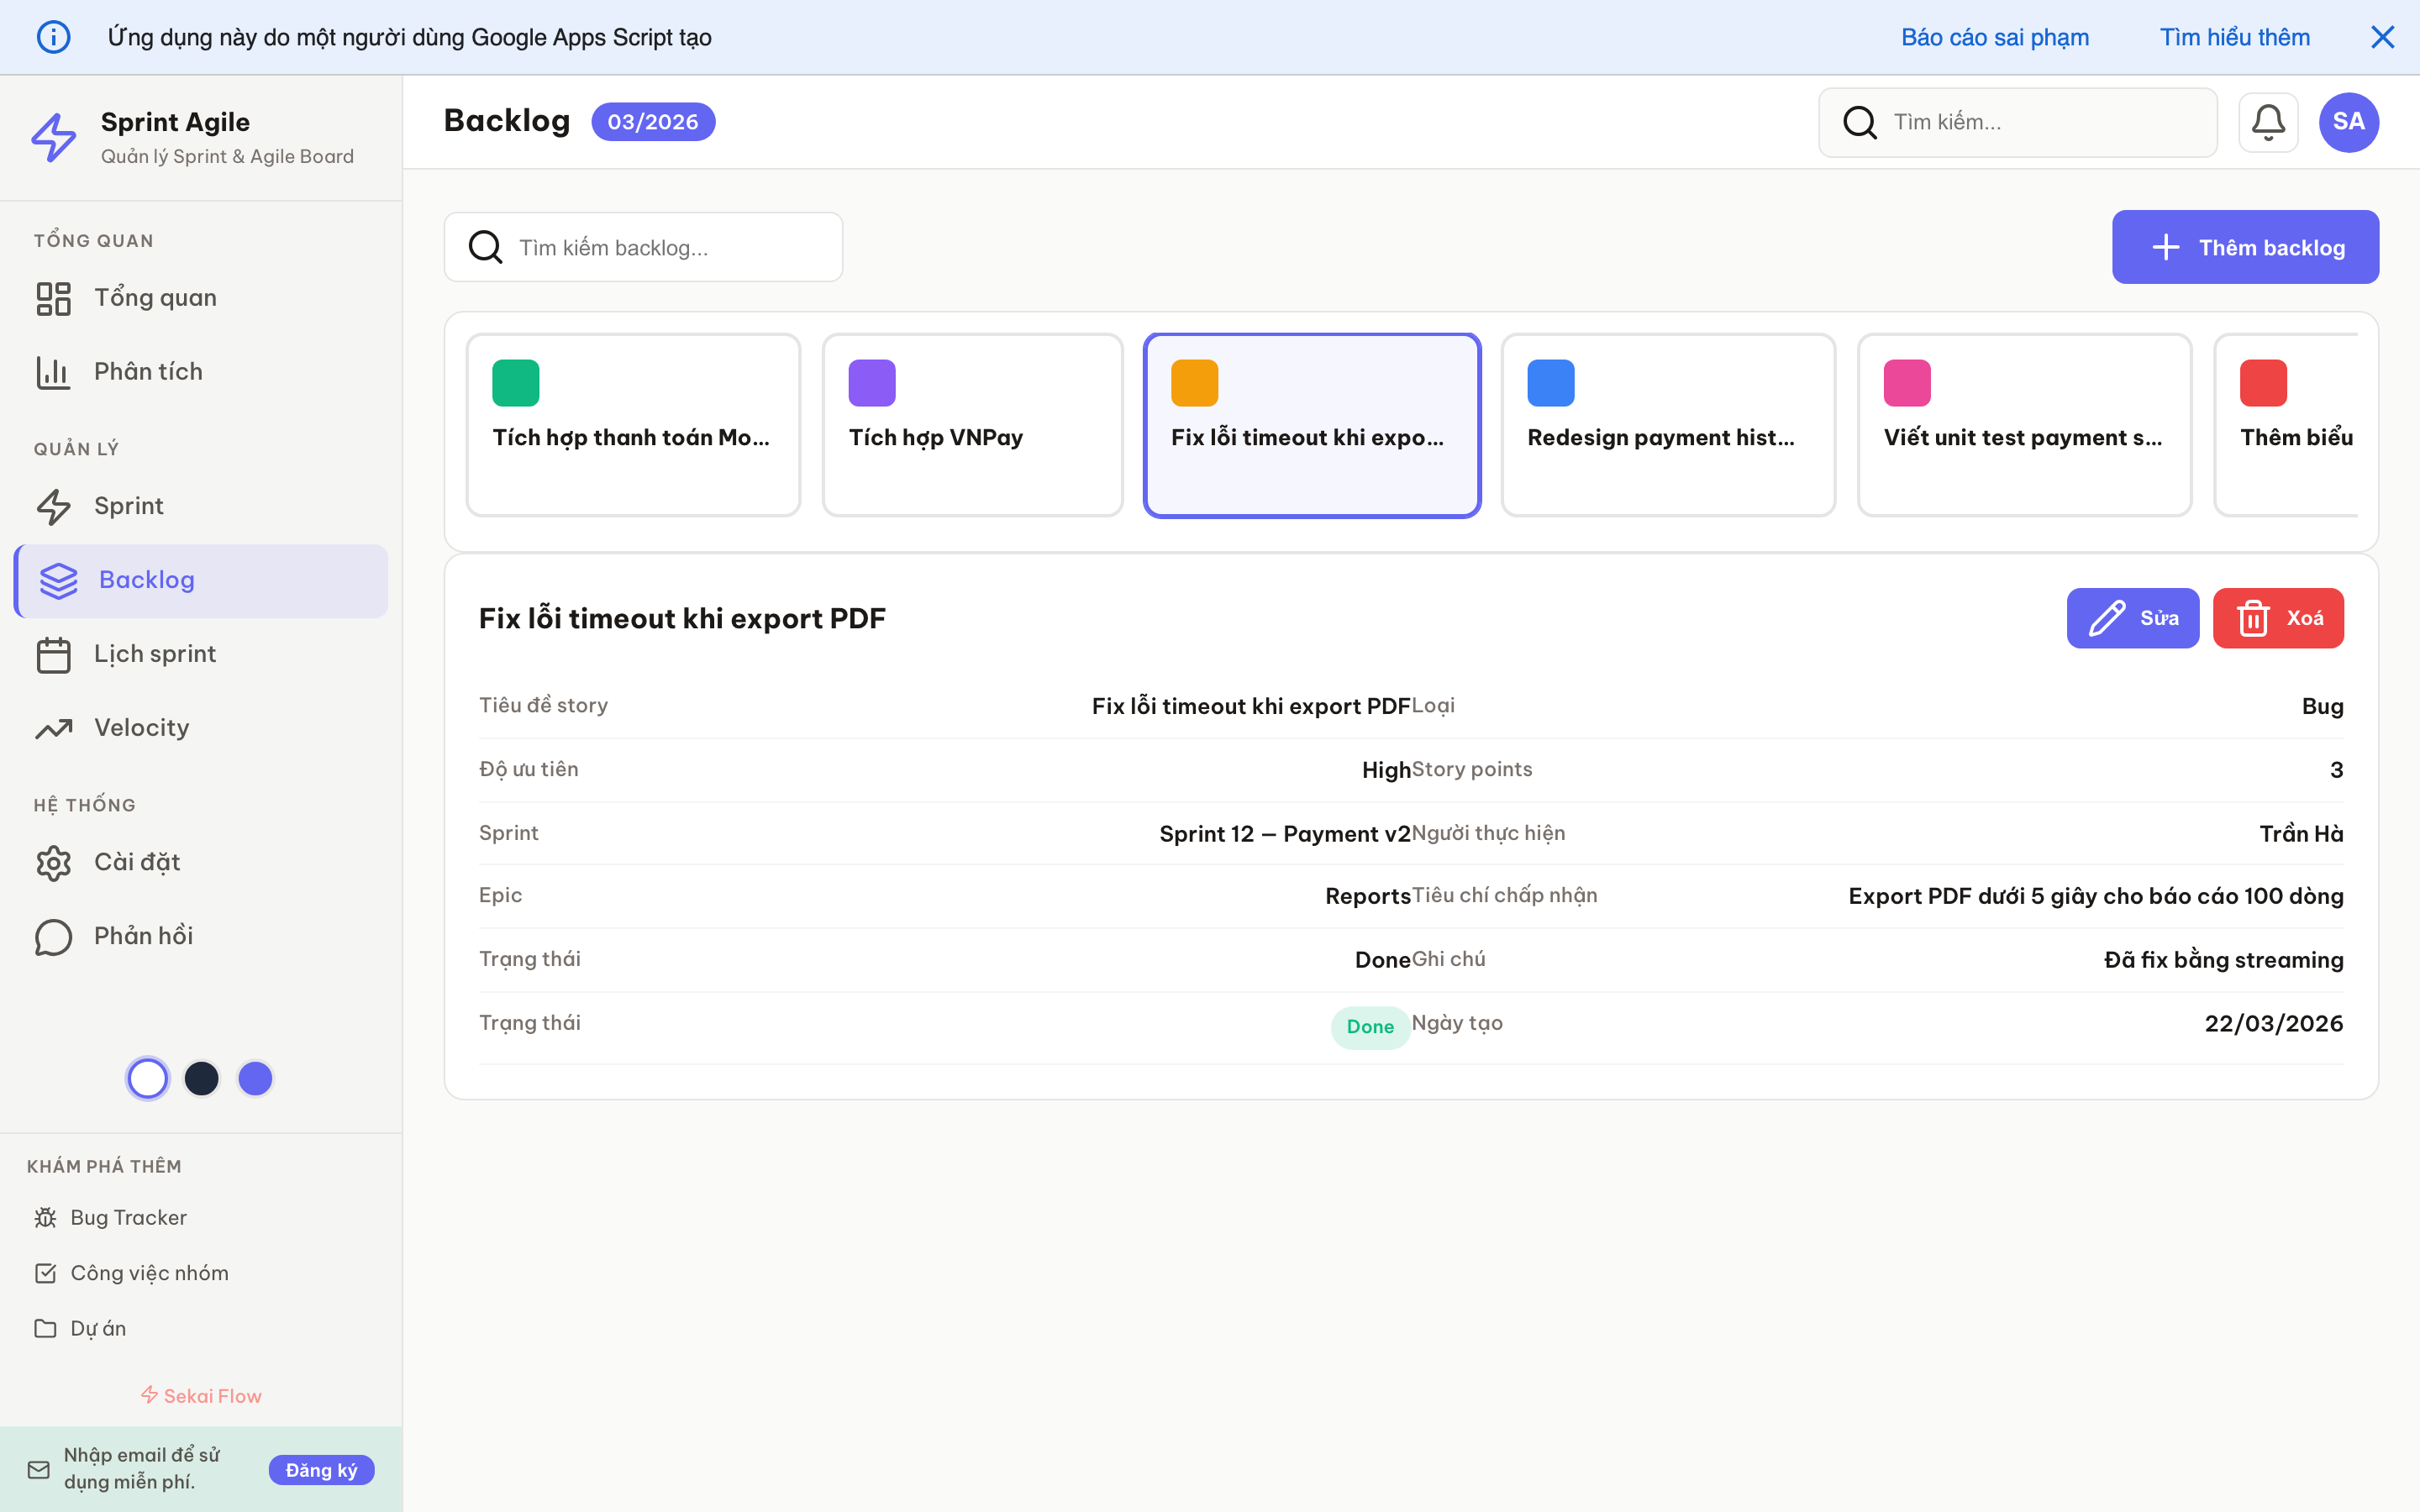Open the Phản hồi chat bubble icon

point(53,936)
